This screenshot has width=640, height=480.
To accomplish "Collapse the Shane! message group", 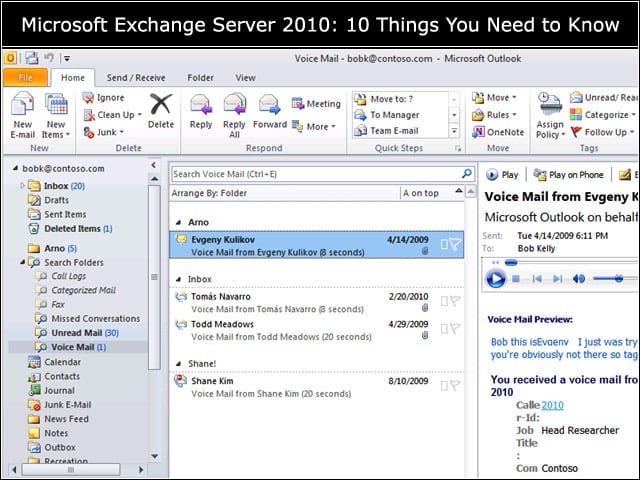I will coord(179,363).
